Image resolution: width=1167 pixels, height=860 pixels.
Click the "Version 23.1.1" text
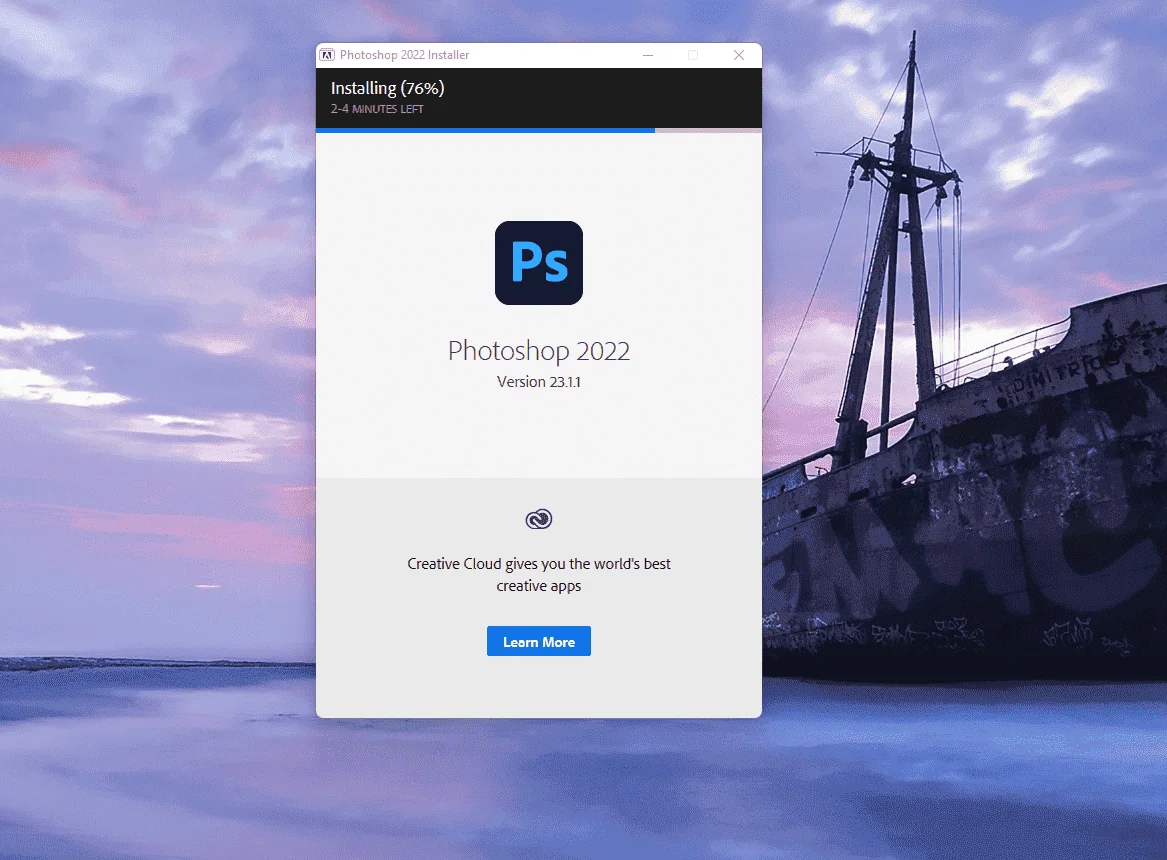(x=539, y=382)
